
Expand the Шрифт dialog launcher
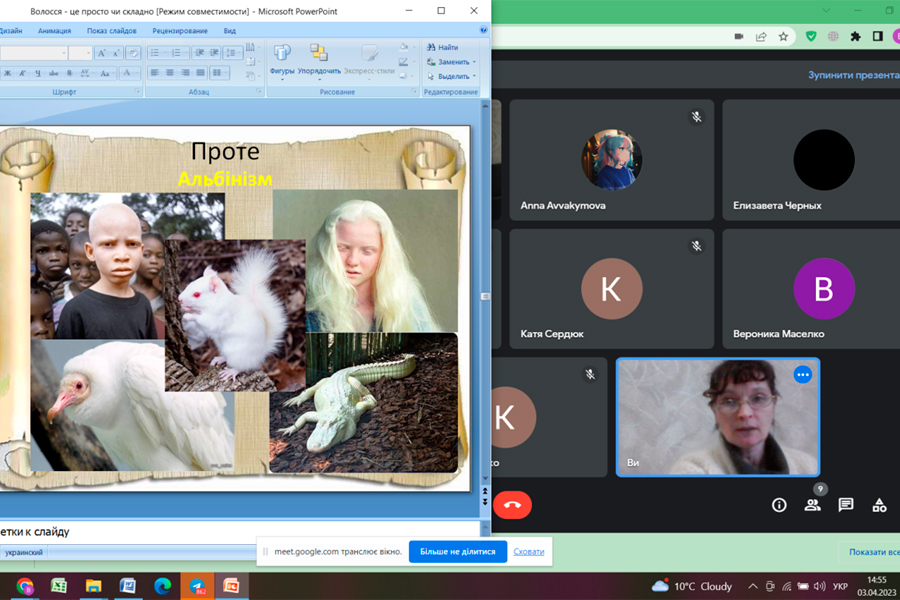coord(137,91)
